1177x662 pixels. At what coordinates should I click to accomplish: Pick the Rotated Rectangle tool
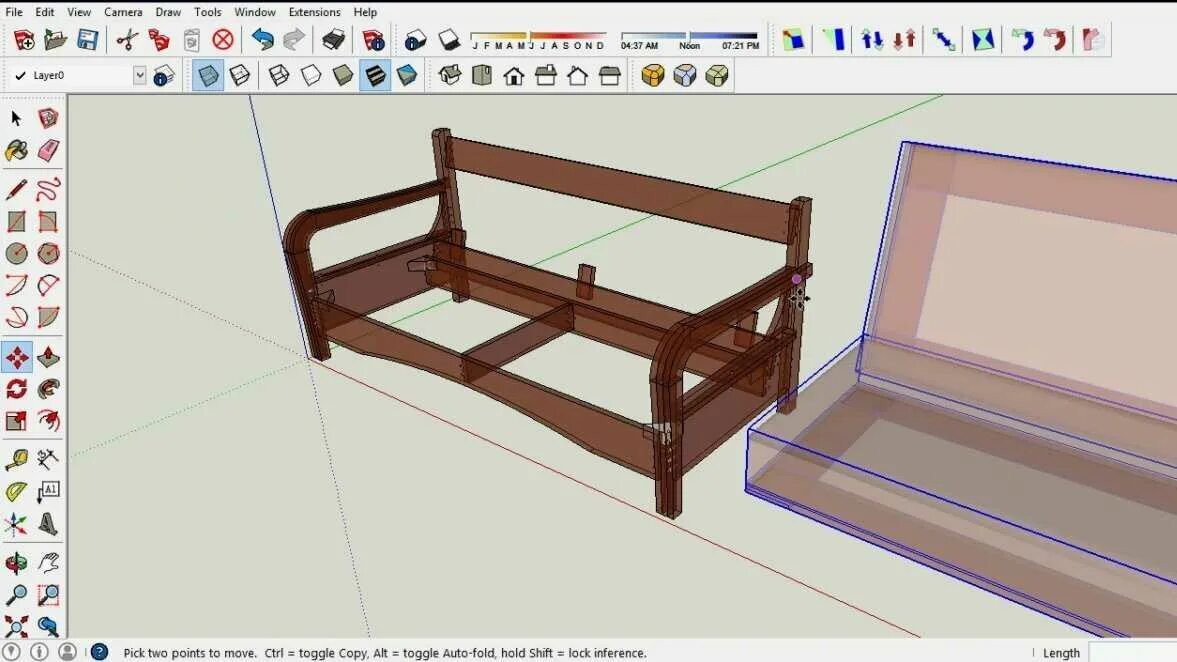pos(48,221)
